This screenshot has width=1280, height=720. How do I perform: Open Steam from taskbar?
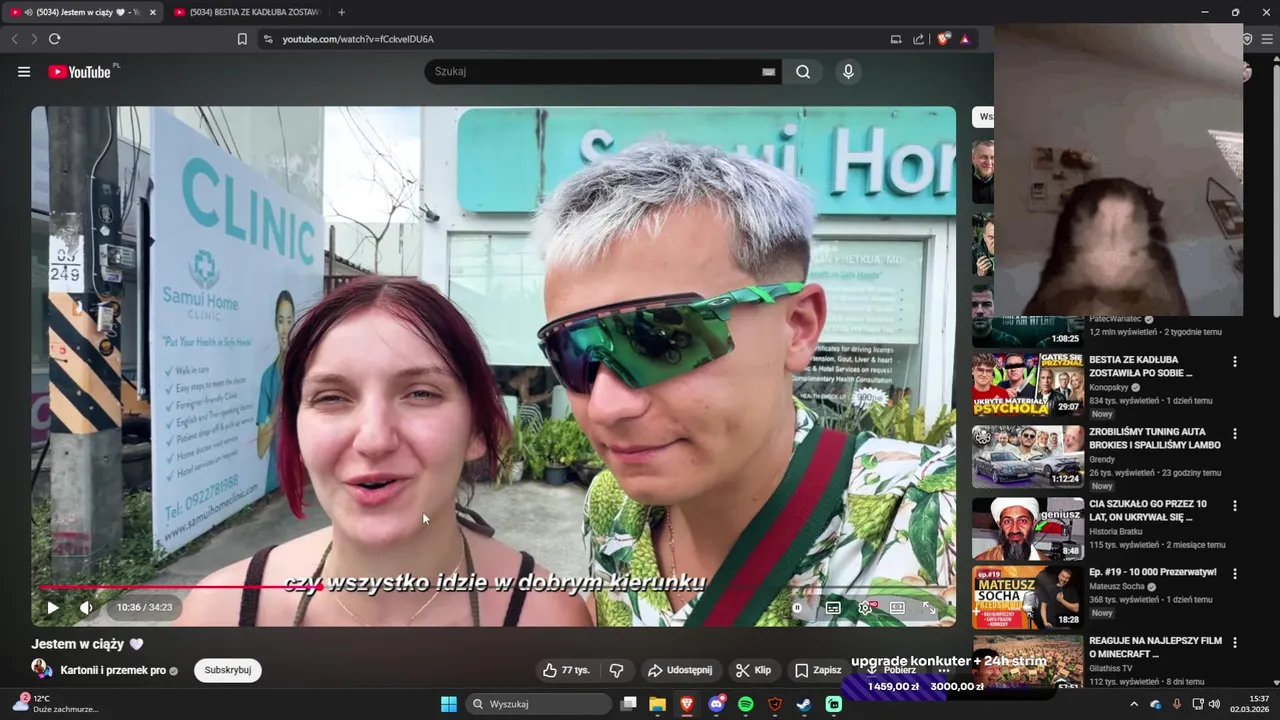(804, 704)
